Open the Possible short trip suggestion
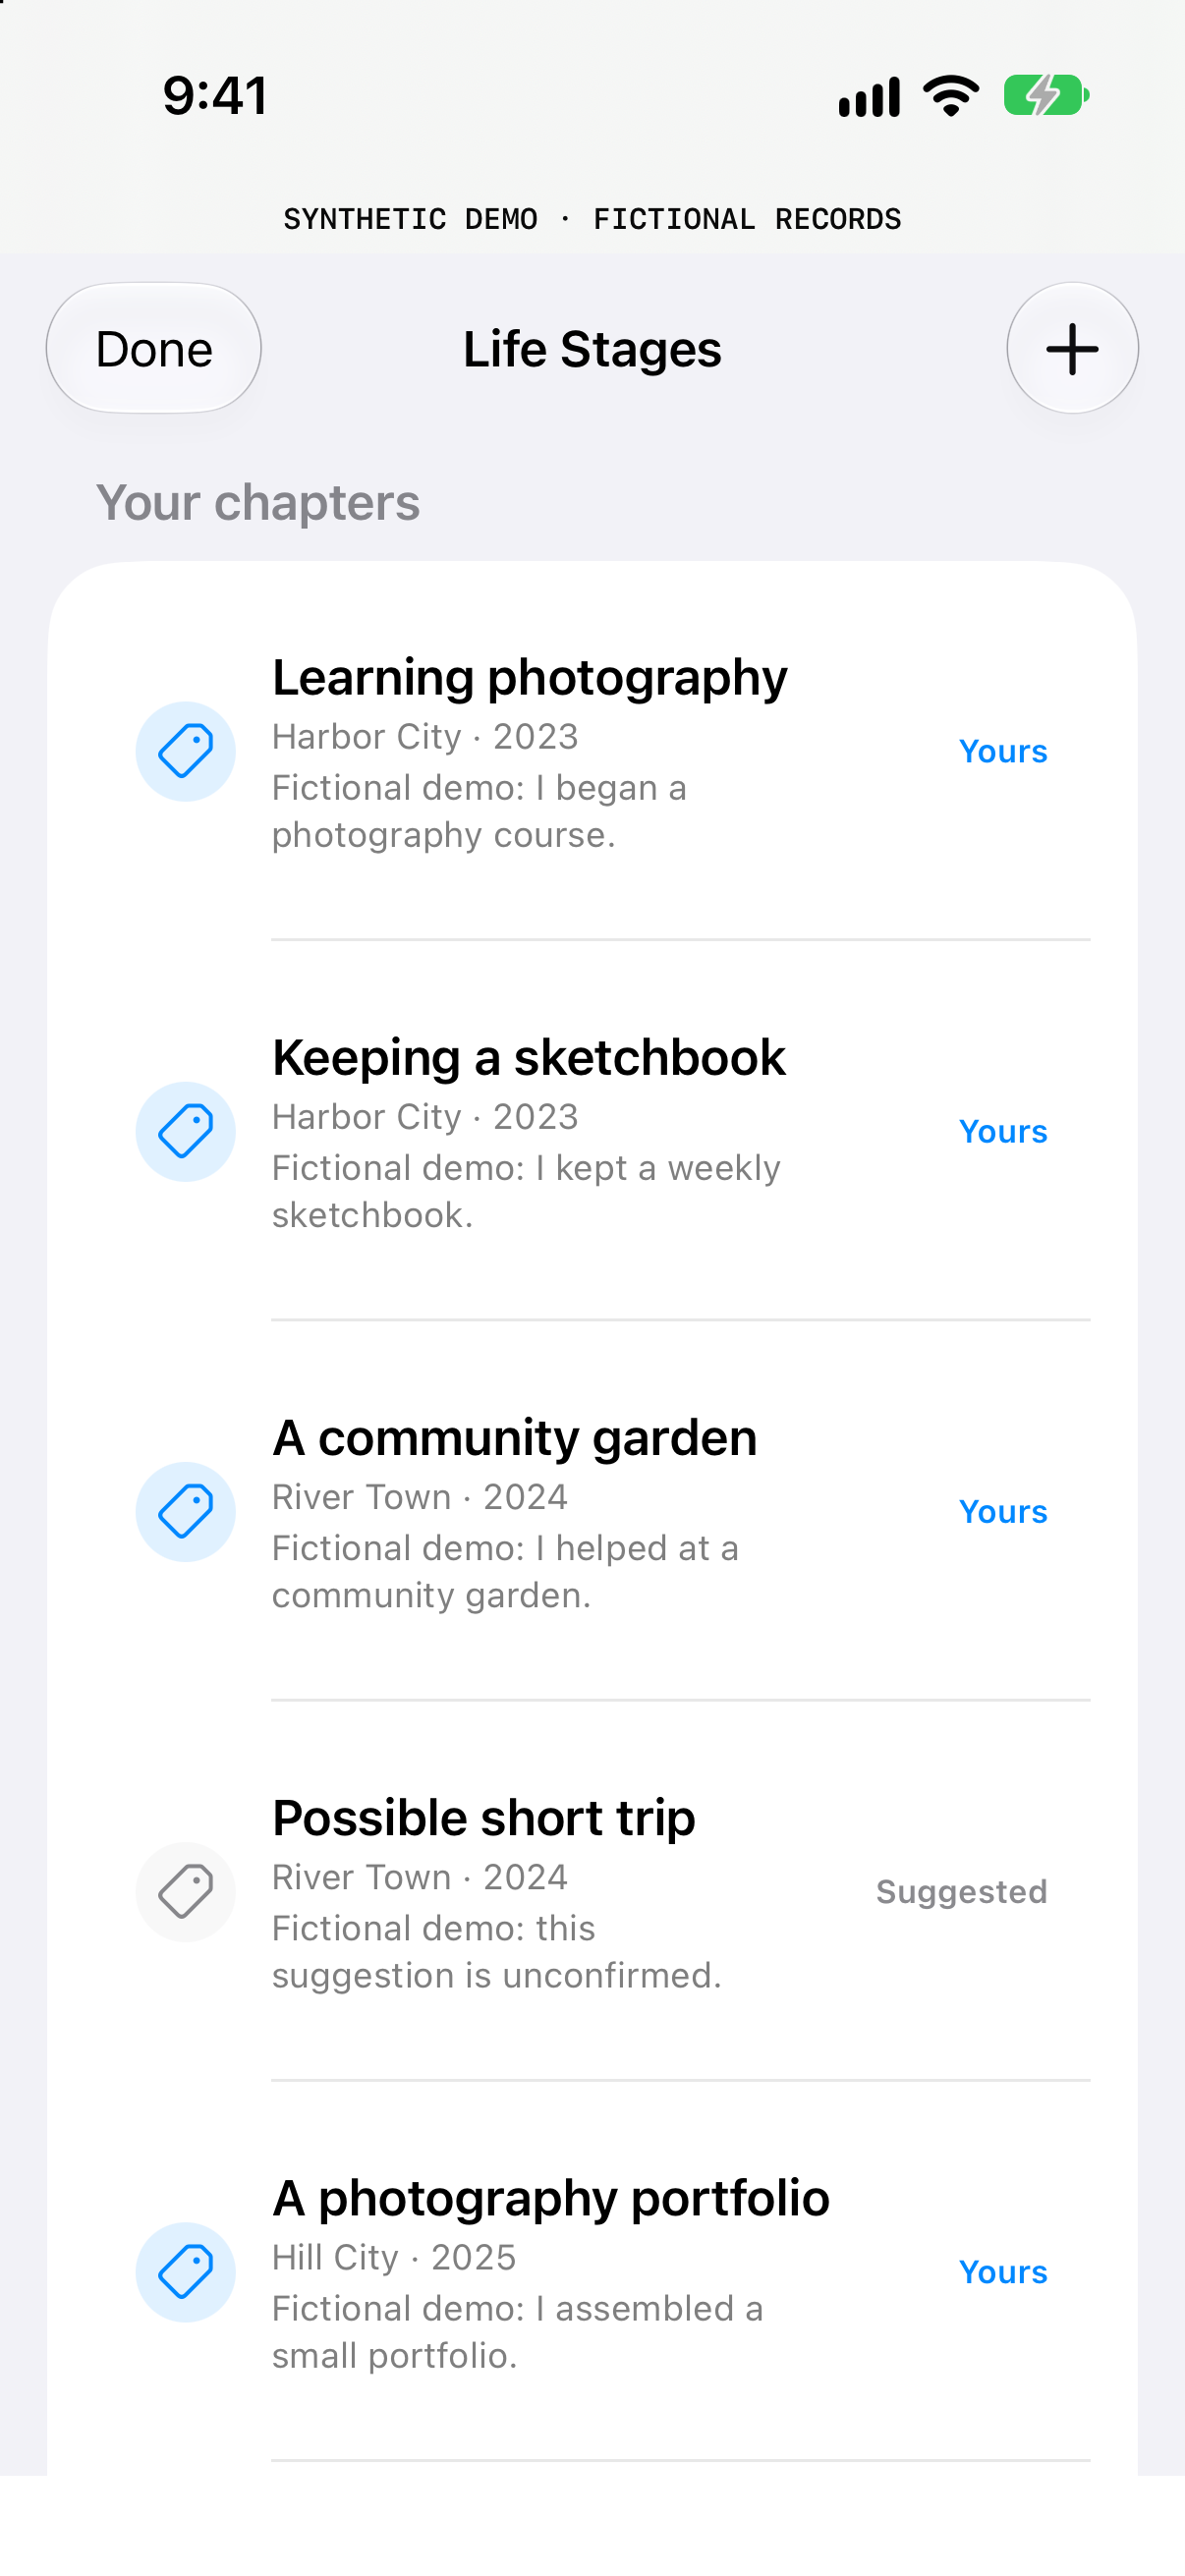The image size is (1185, 2576). click(593, 1891)
